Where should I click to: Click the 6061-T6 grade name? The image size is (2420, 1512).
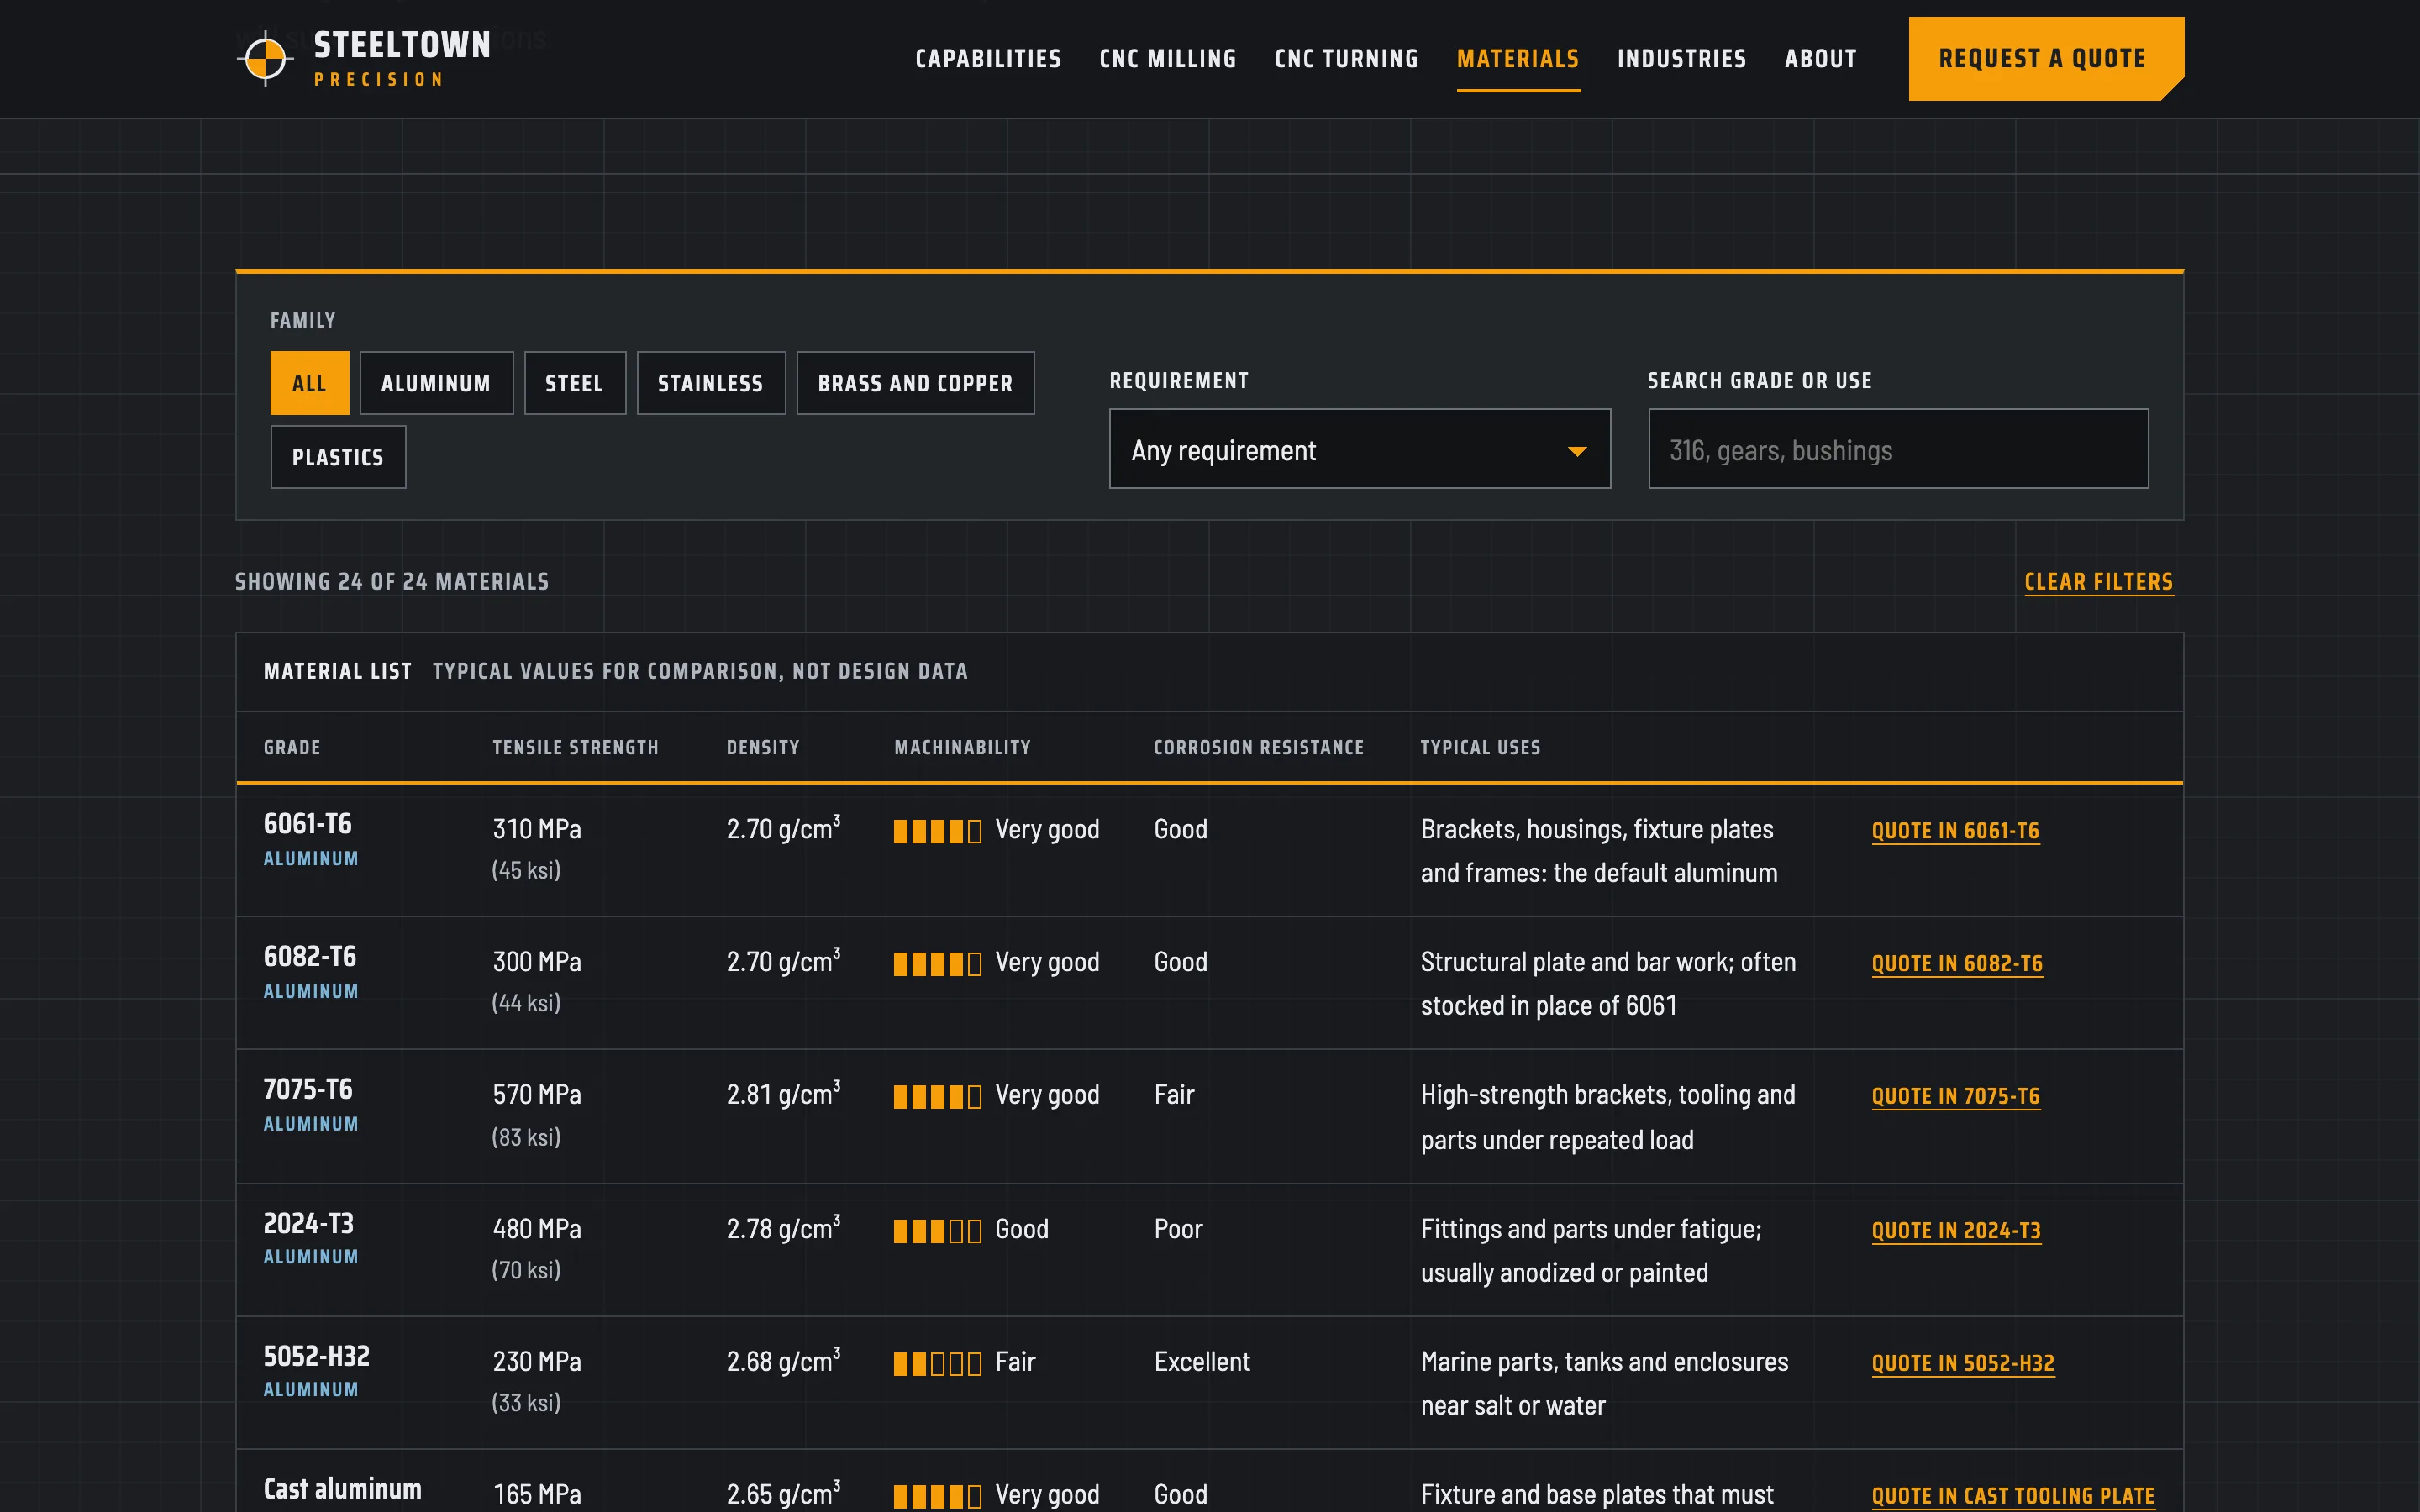pos(307,824)
